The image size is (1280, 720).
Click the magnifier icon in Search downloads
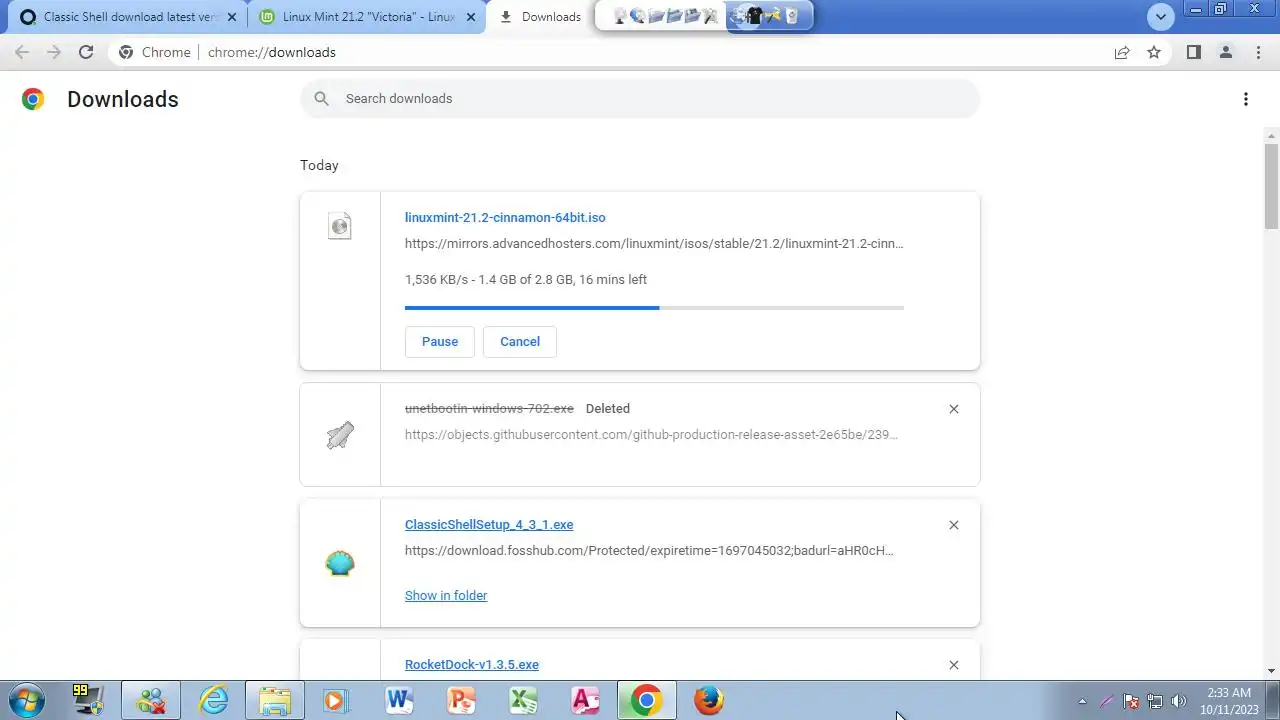(321, 98)
